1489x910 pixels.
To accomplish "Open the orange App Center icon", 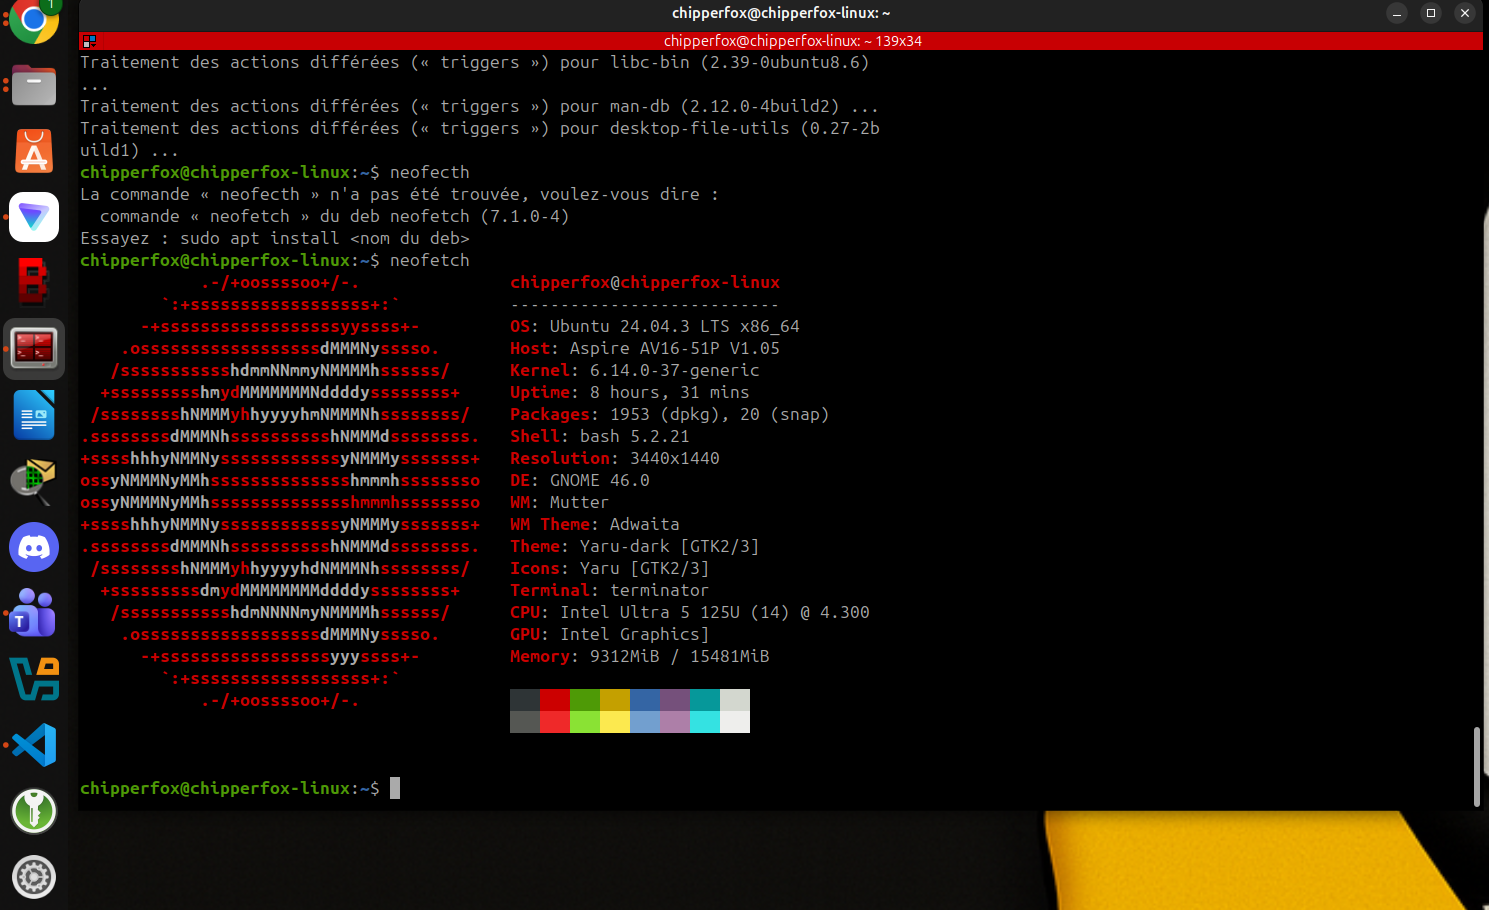I will coord(33,152).
